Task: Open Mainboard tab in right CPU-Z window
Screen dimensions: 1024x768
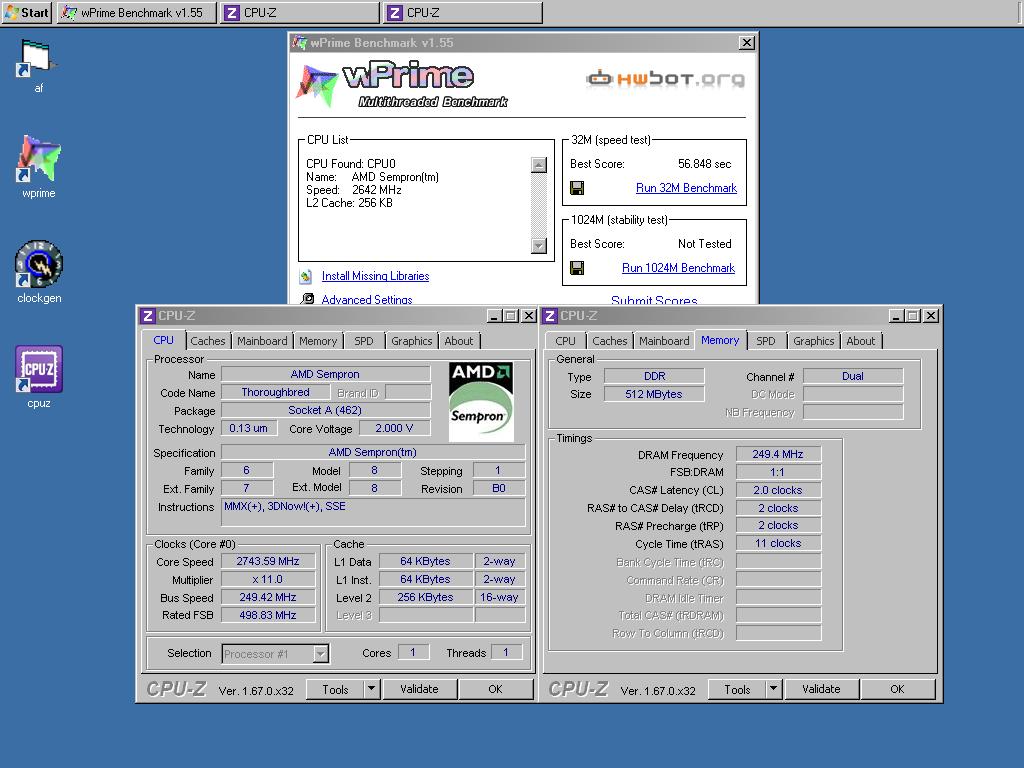Action: coord(664,341)
